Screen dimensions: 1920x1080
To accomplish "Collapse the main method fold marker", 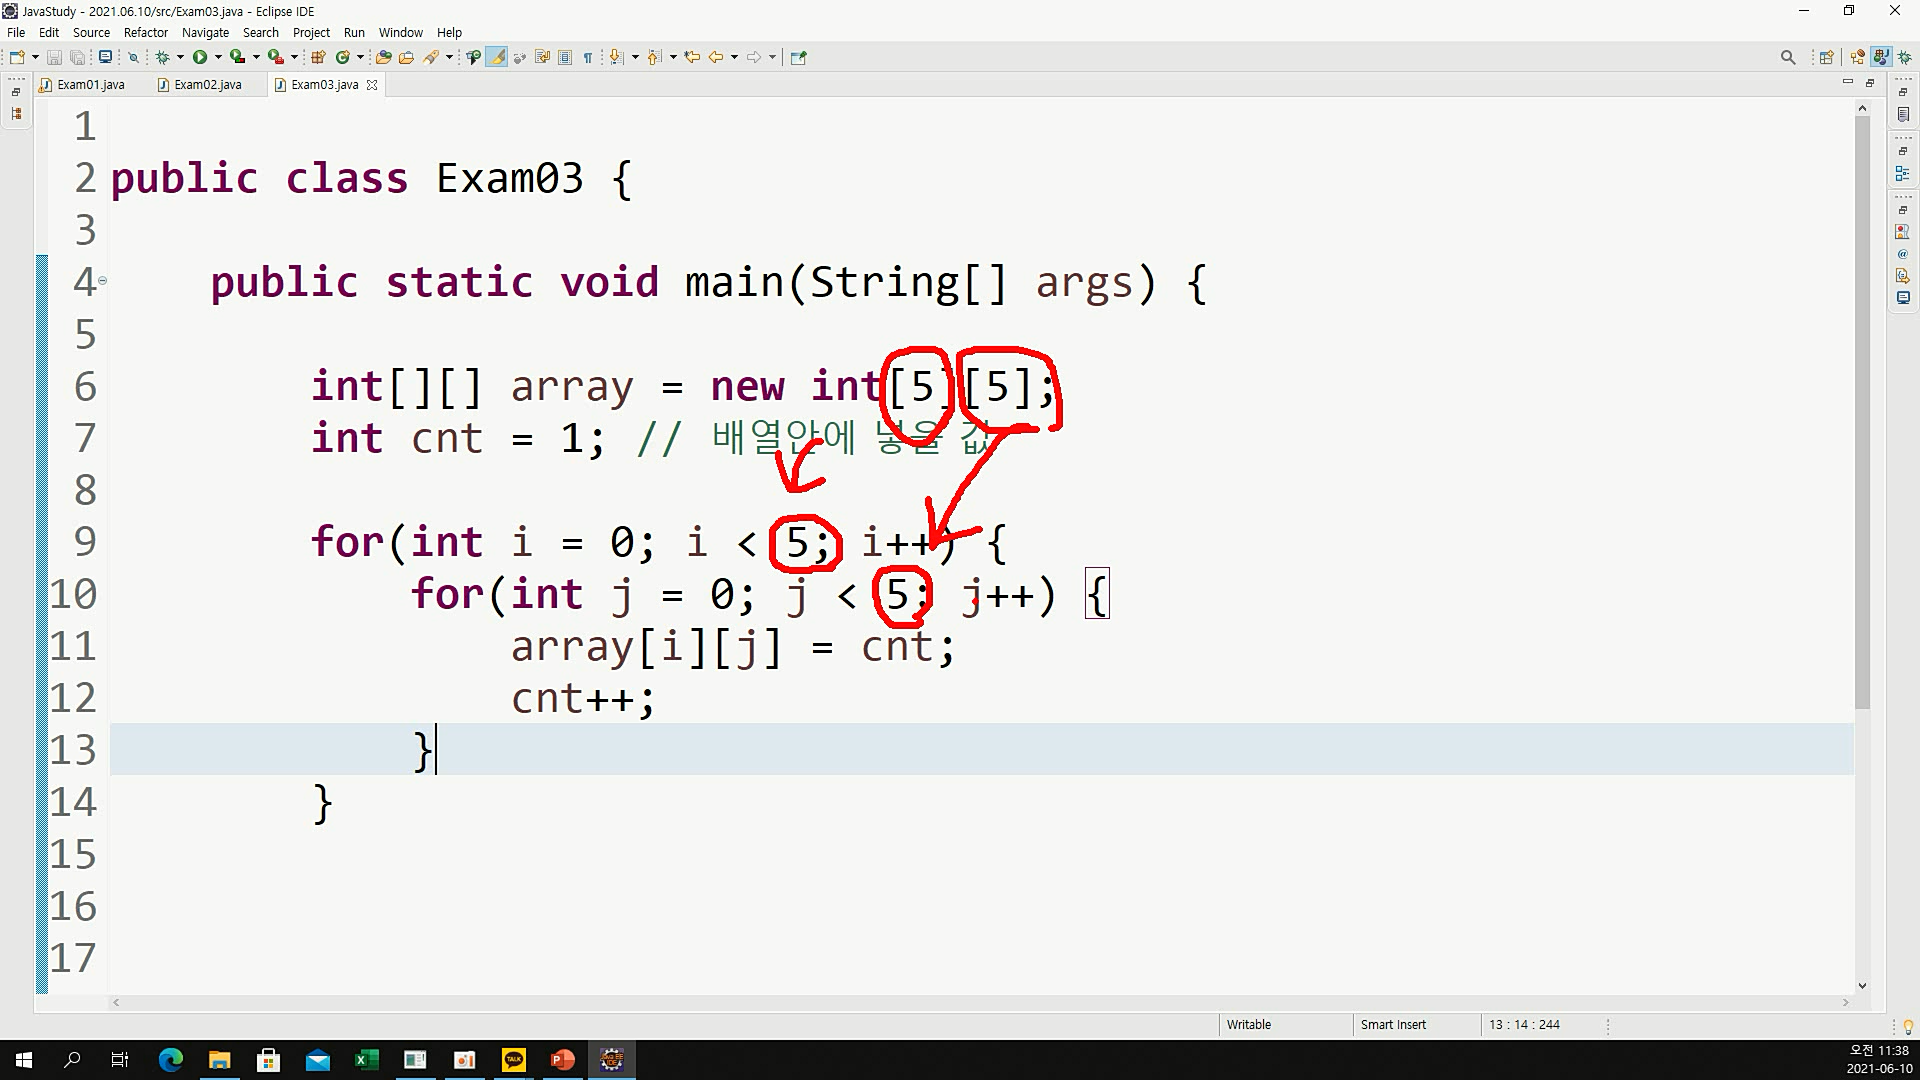I will coord(102,281).
